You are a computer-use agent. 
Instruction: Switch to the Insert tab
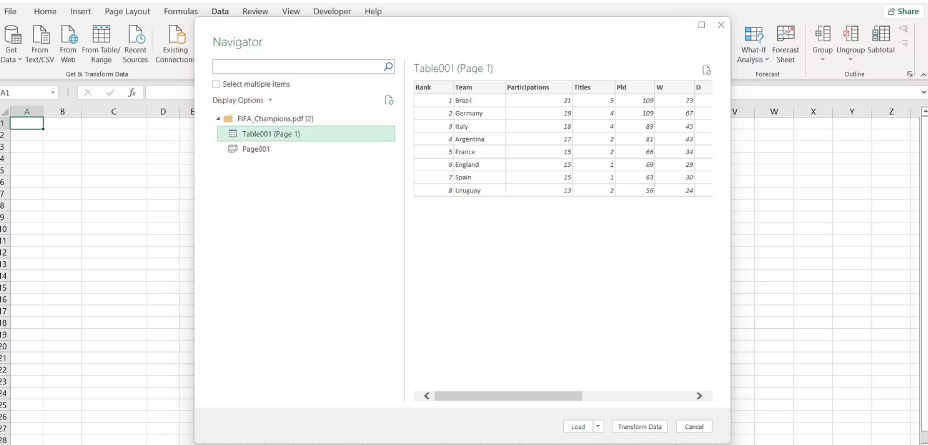[x=80, y=11]
